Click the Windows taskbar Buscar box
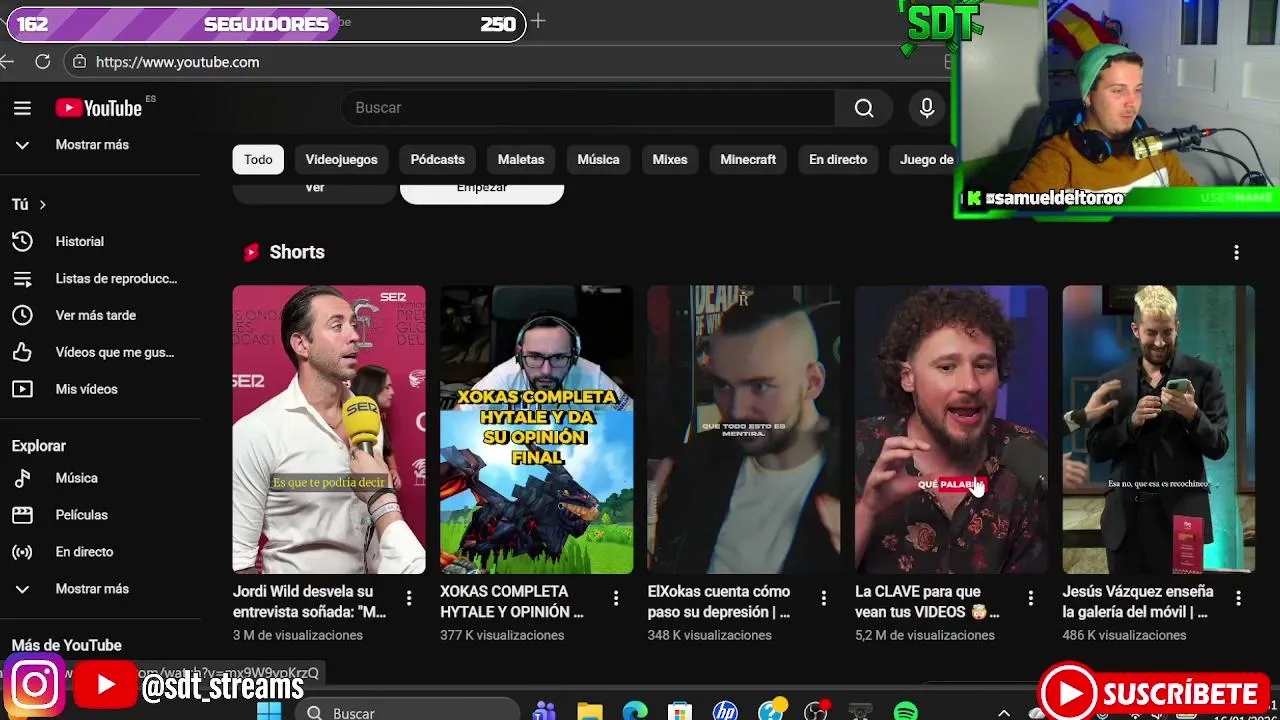1280x720 pixels. pyautogui.click(x=408, y=711)
